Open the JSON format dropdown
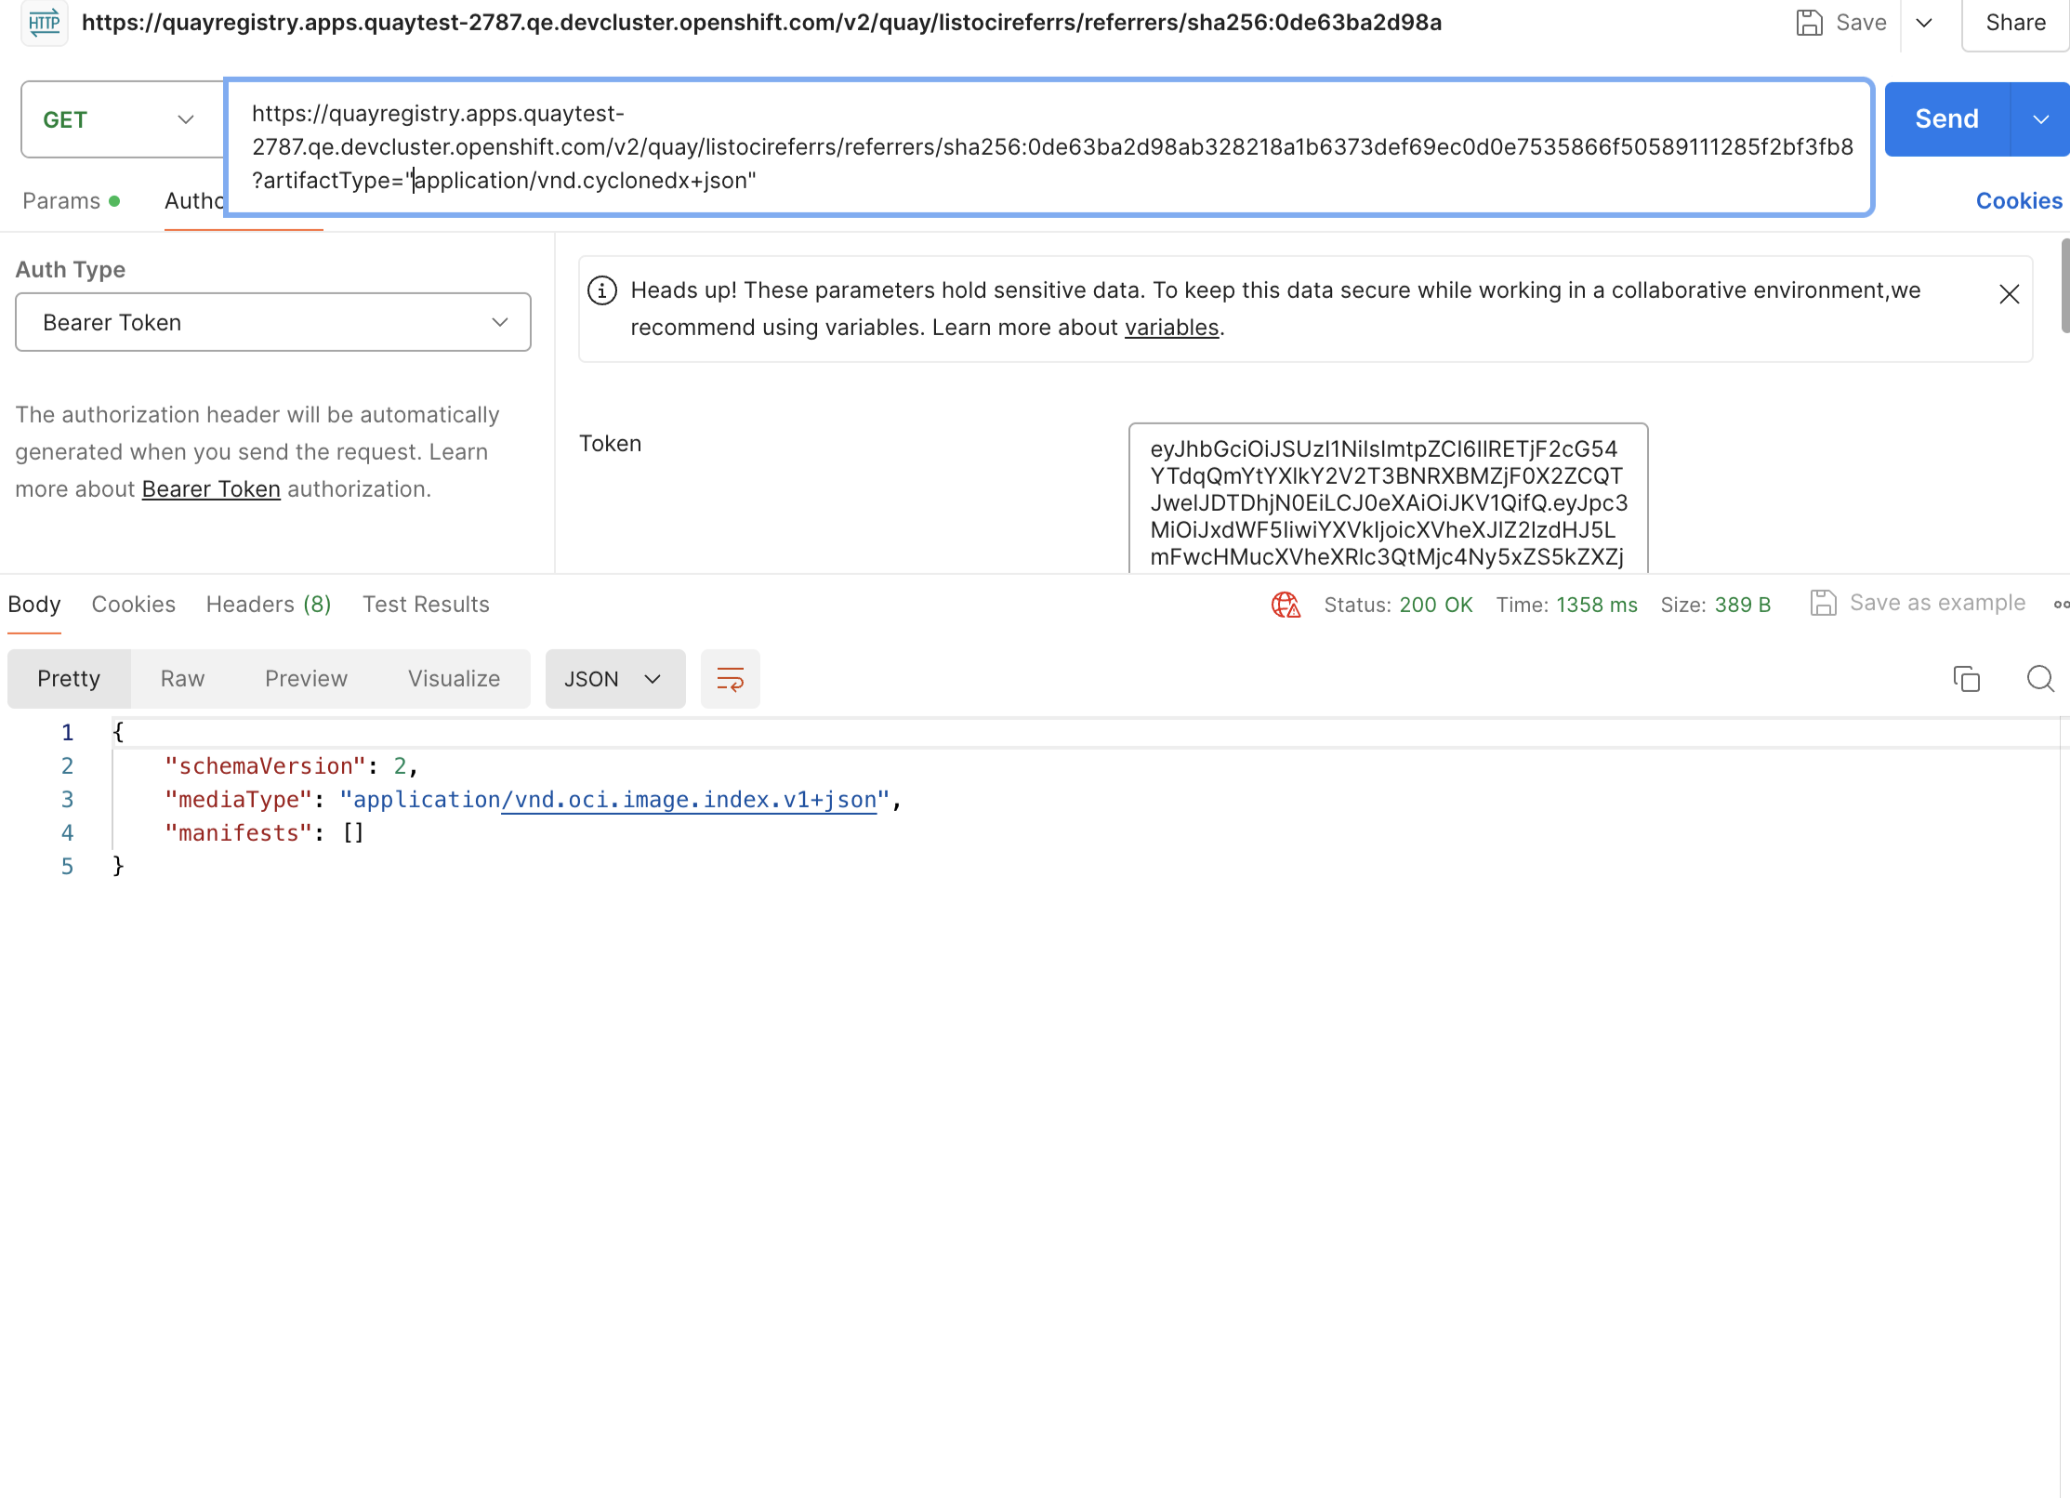Image resolution: width=2070 pixels, height=1498 pixels. pos(614,679)
